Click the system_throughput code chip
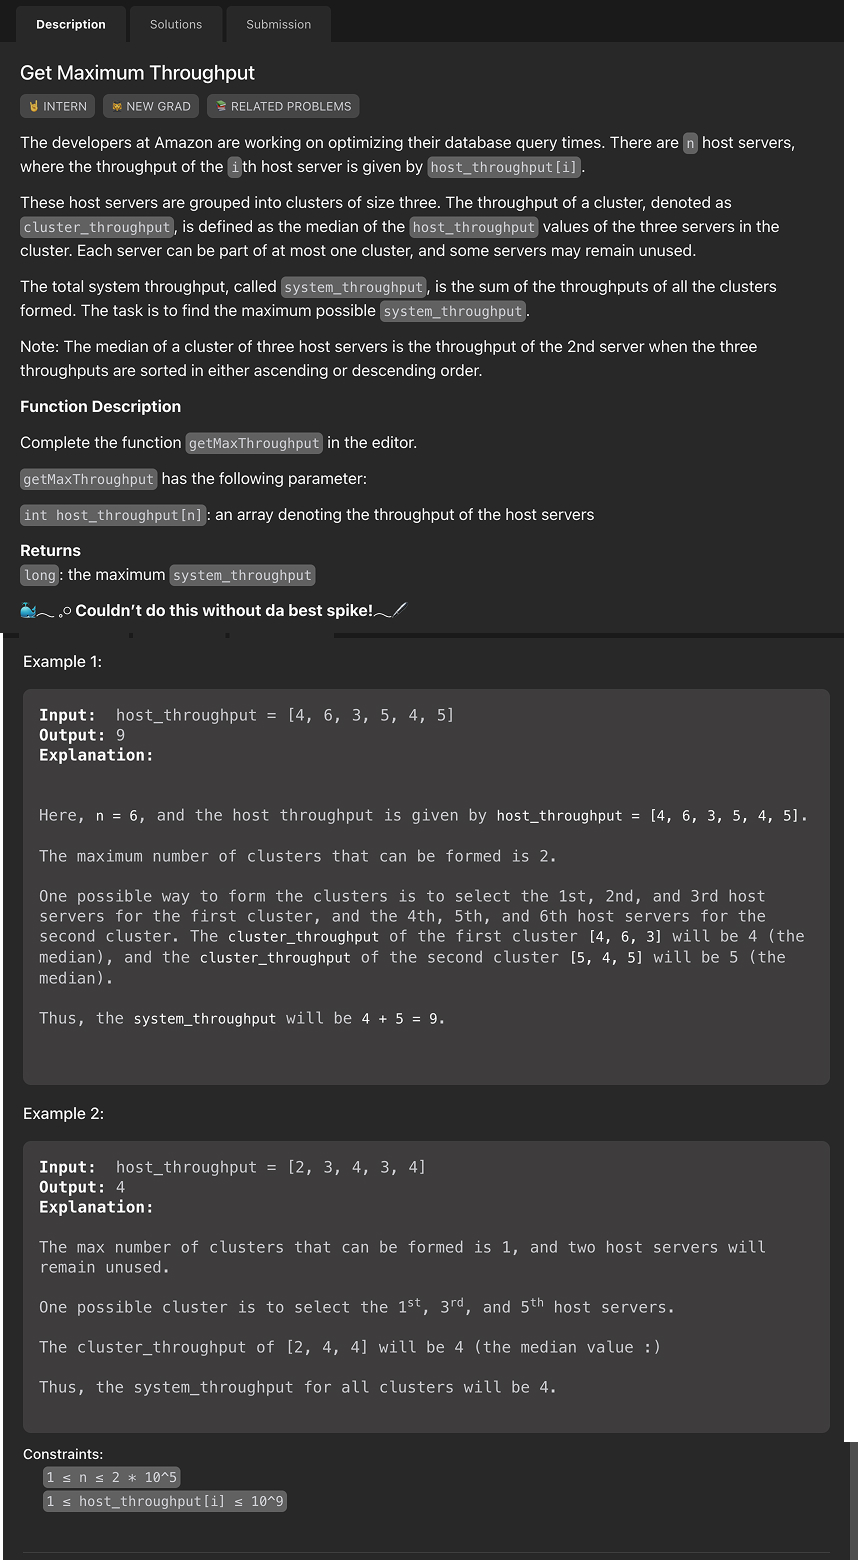This screenshot has width=858, height=1560. point(352,287)
